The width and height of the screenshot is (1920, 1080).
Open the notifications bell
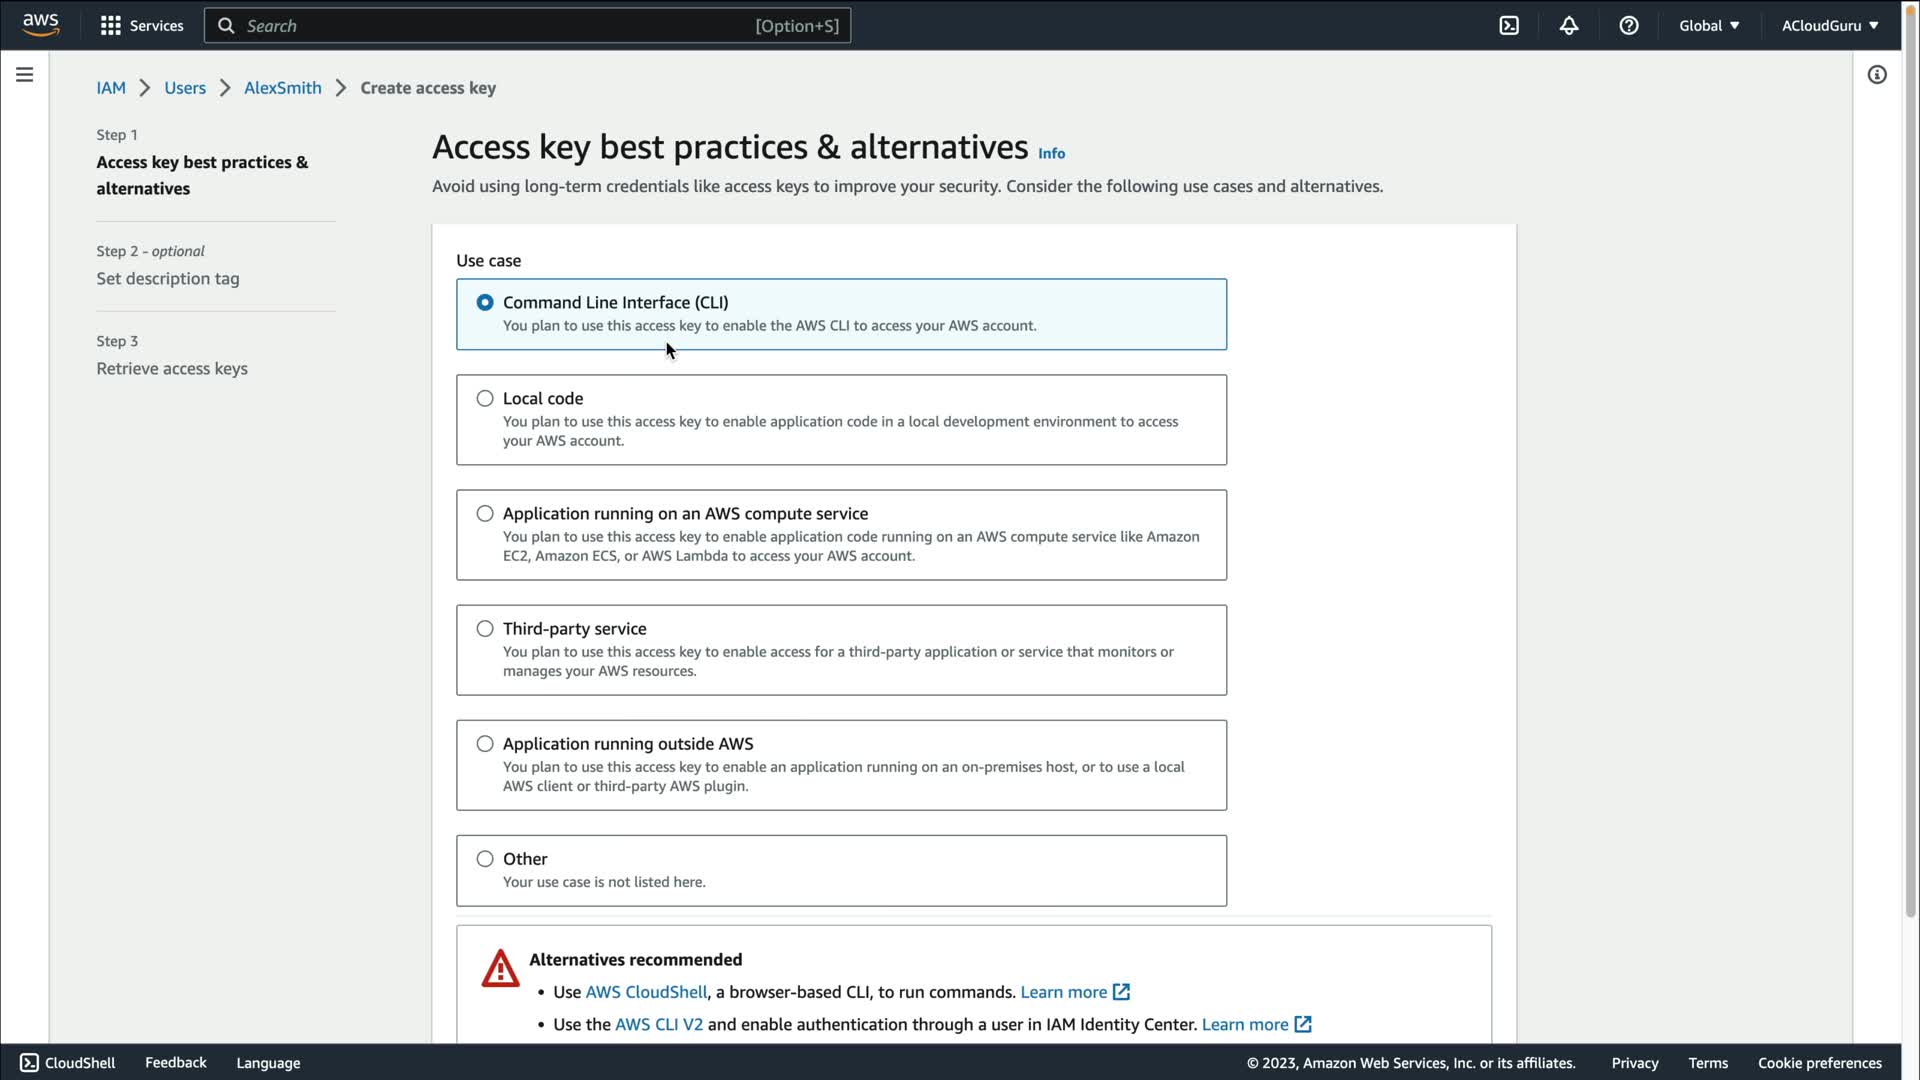pos(1569,26)
